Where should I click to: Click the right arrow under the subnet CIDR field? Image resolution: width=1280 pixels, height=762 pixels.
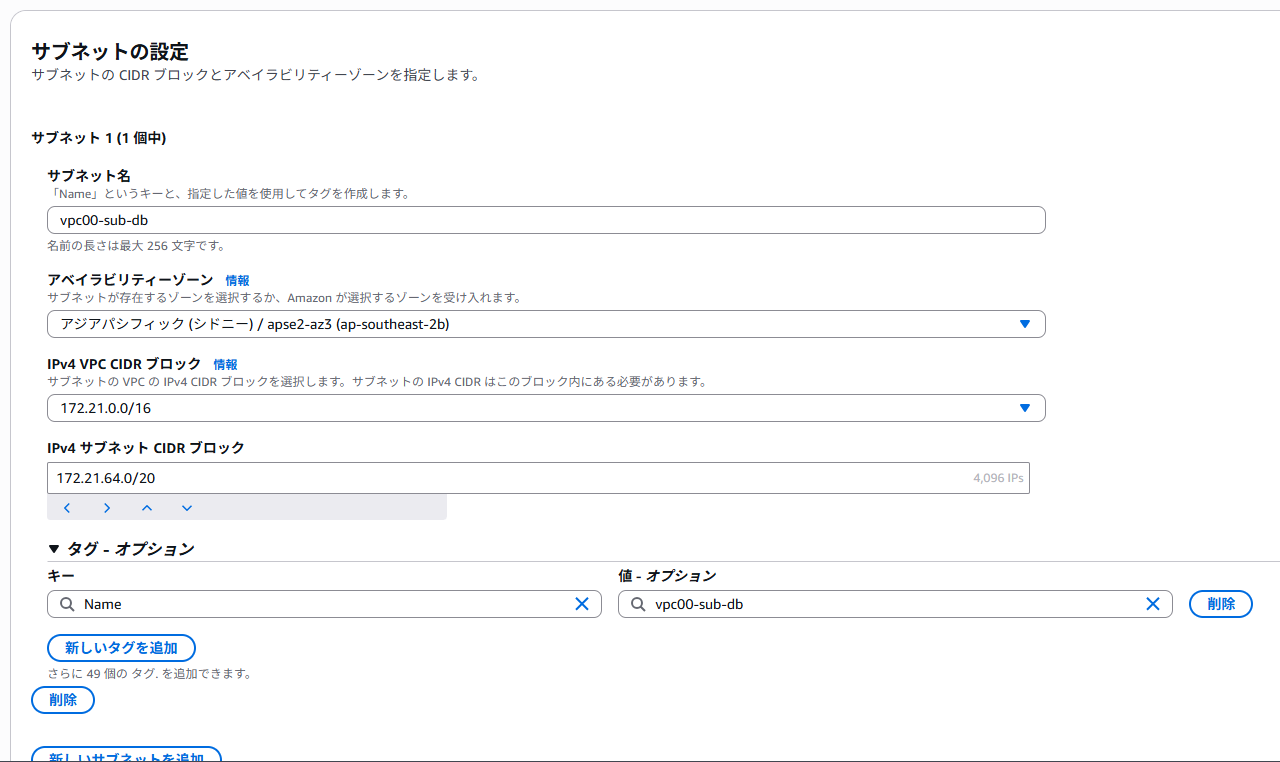point(107,508)
